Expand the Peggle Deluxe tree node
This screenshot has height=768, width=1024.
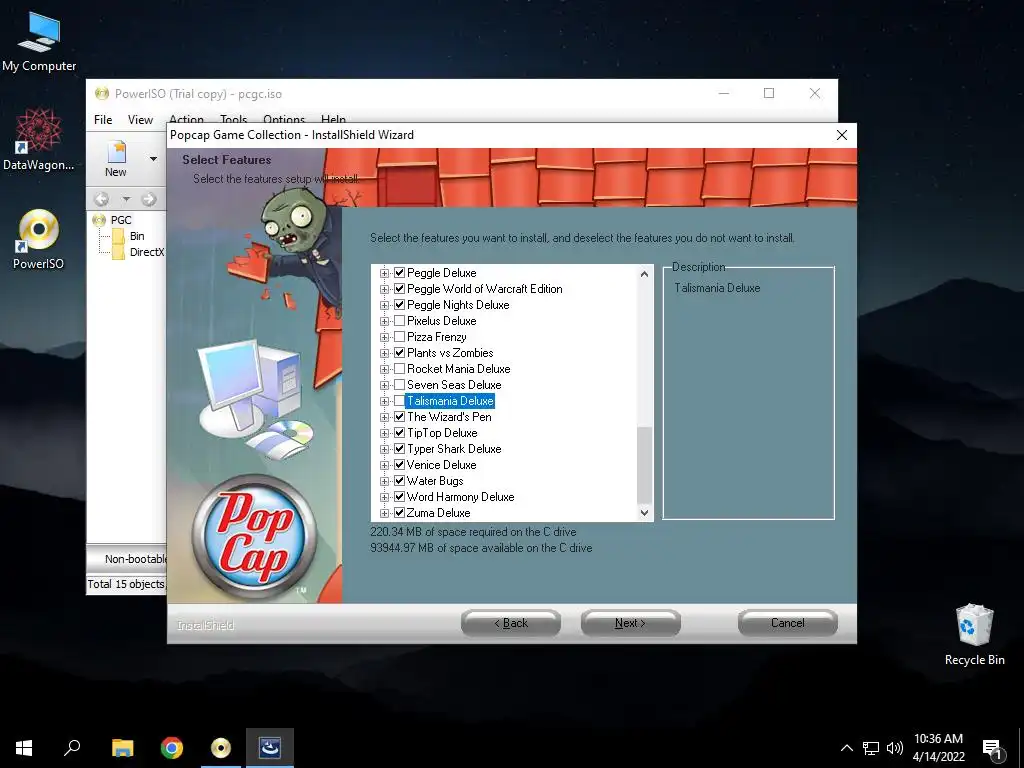click(385, 273)
